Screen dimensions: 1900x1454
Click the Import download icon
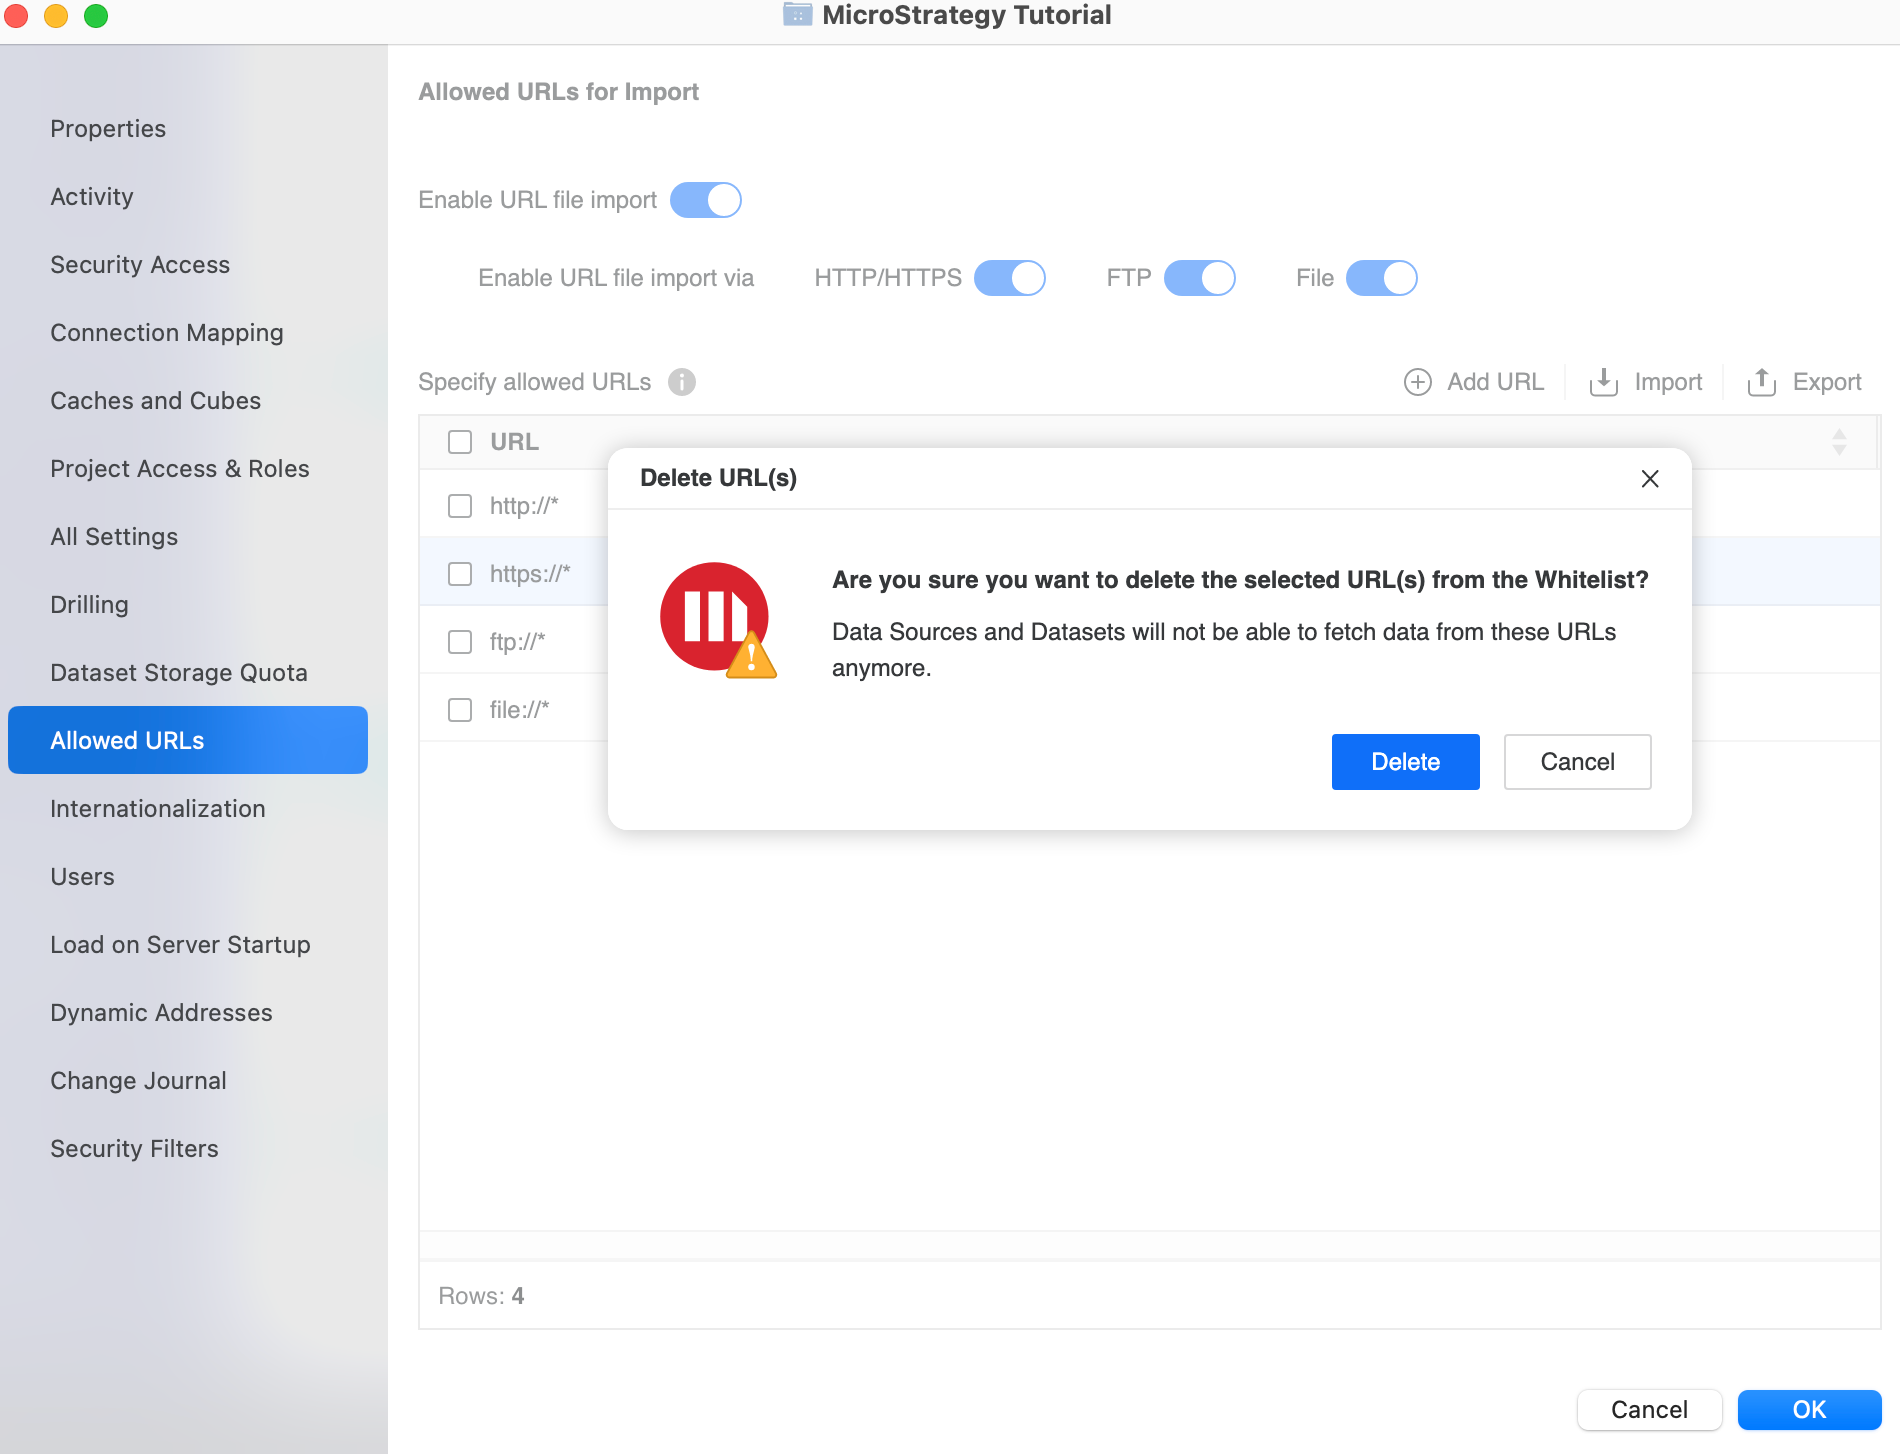tap(1603, 382)
